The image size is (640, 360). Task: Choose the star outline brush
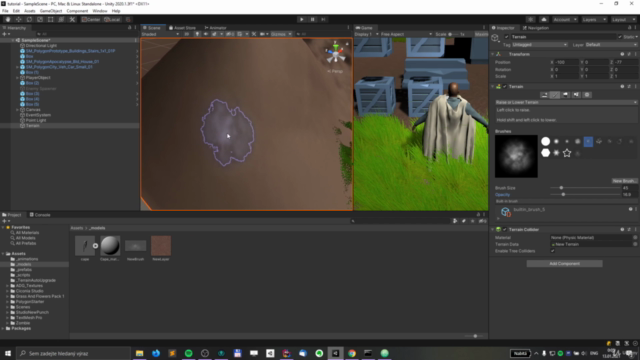tap(567, 153)
